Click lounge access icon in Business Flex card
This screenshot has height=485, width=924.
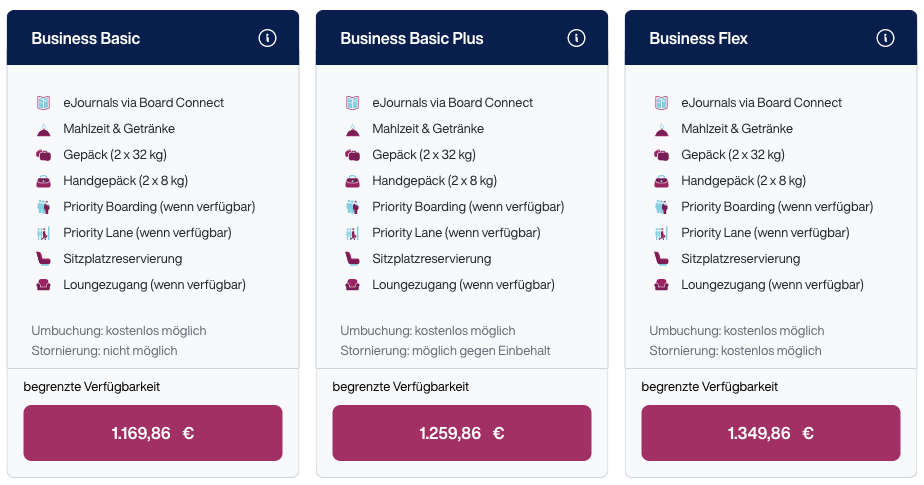661,285
